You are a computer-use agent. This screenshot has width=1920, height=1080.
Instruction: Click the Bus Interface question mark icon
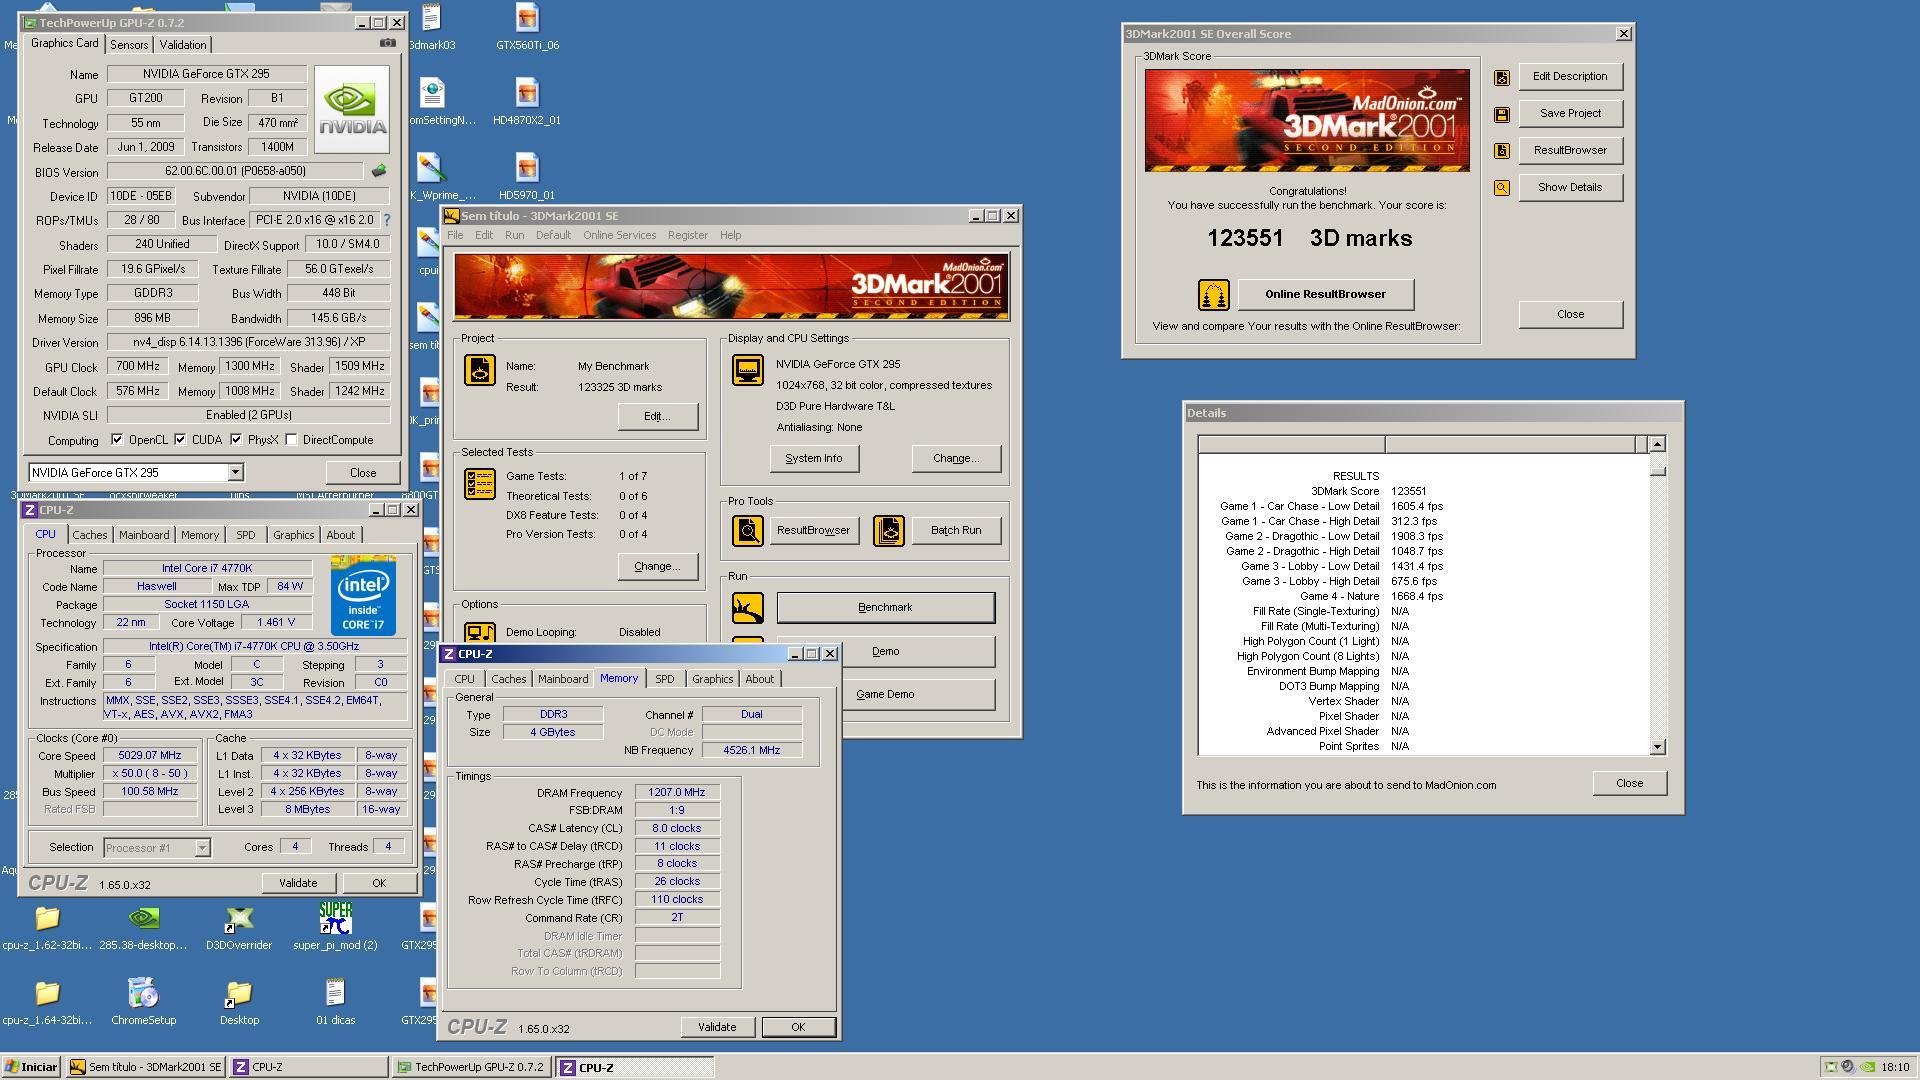387,220
